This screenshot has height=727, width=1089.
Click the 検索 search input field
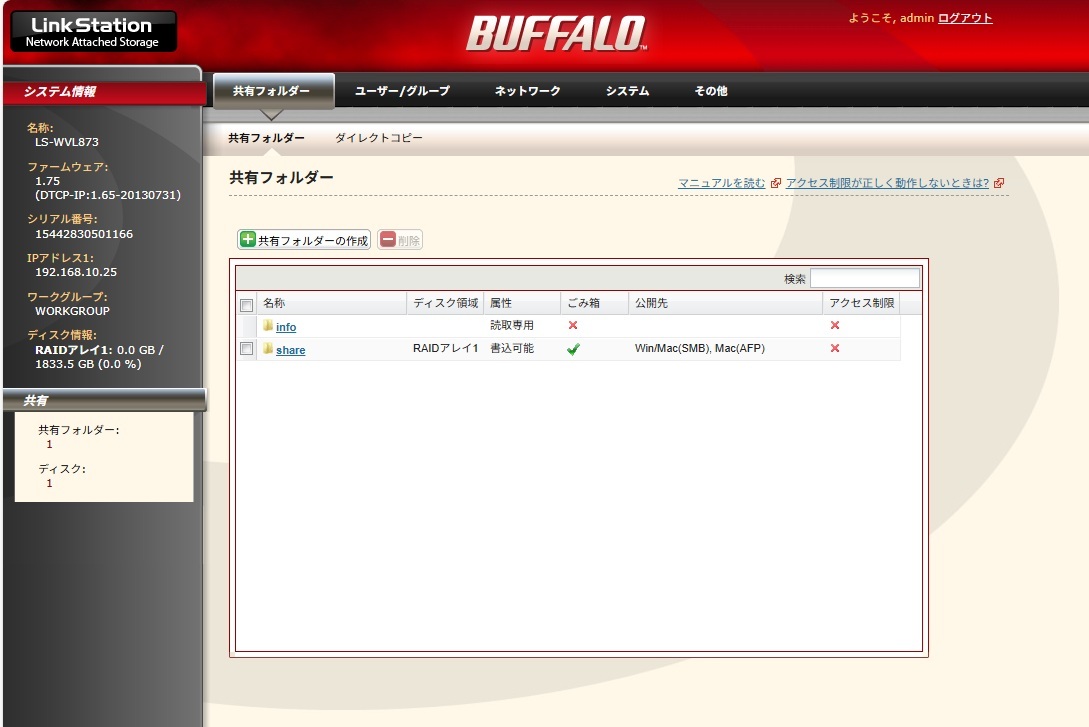[865, 278]
